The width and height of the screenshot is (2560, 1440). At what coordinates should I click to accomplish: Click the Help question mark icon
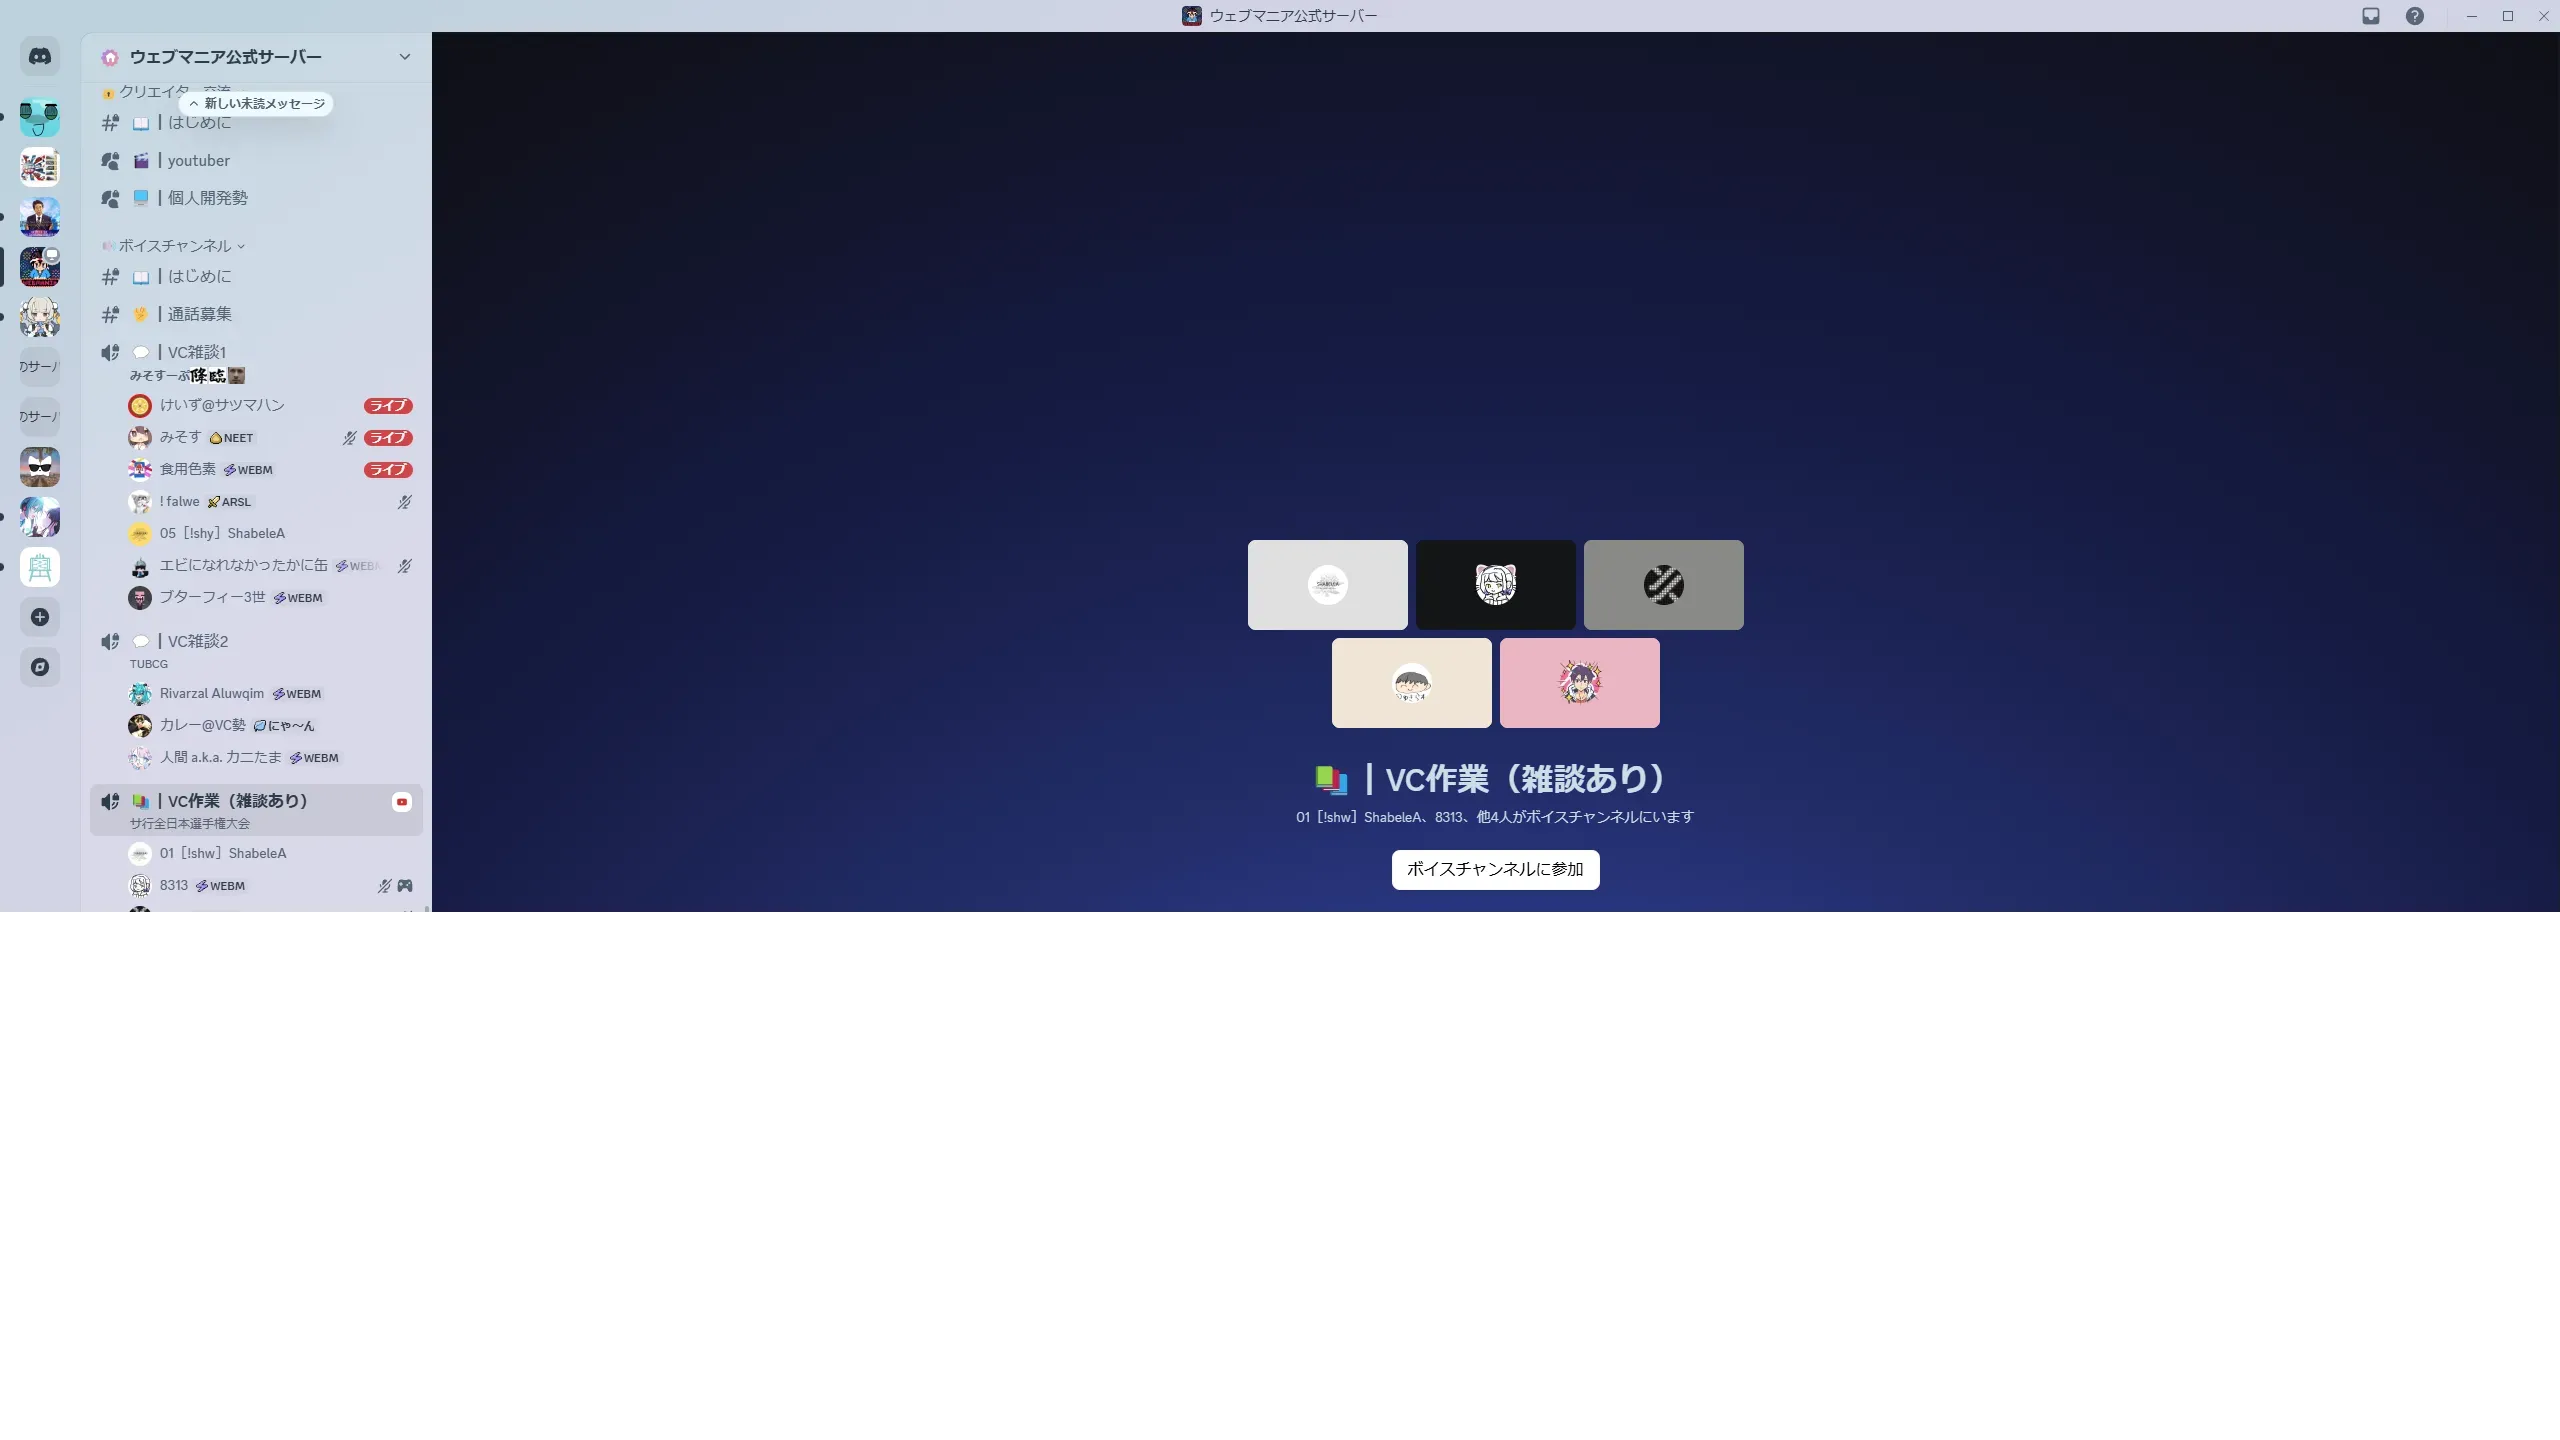2415,16
